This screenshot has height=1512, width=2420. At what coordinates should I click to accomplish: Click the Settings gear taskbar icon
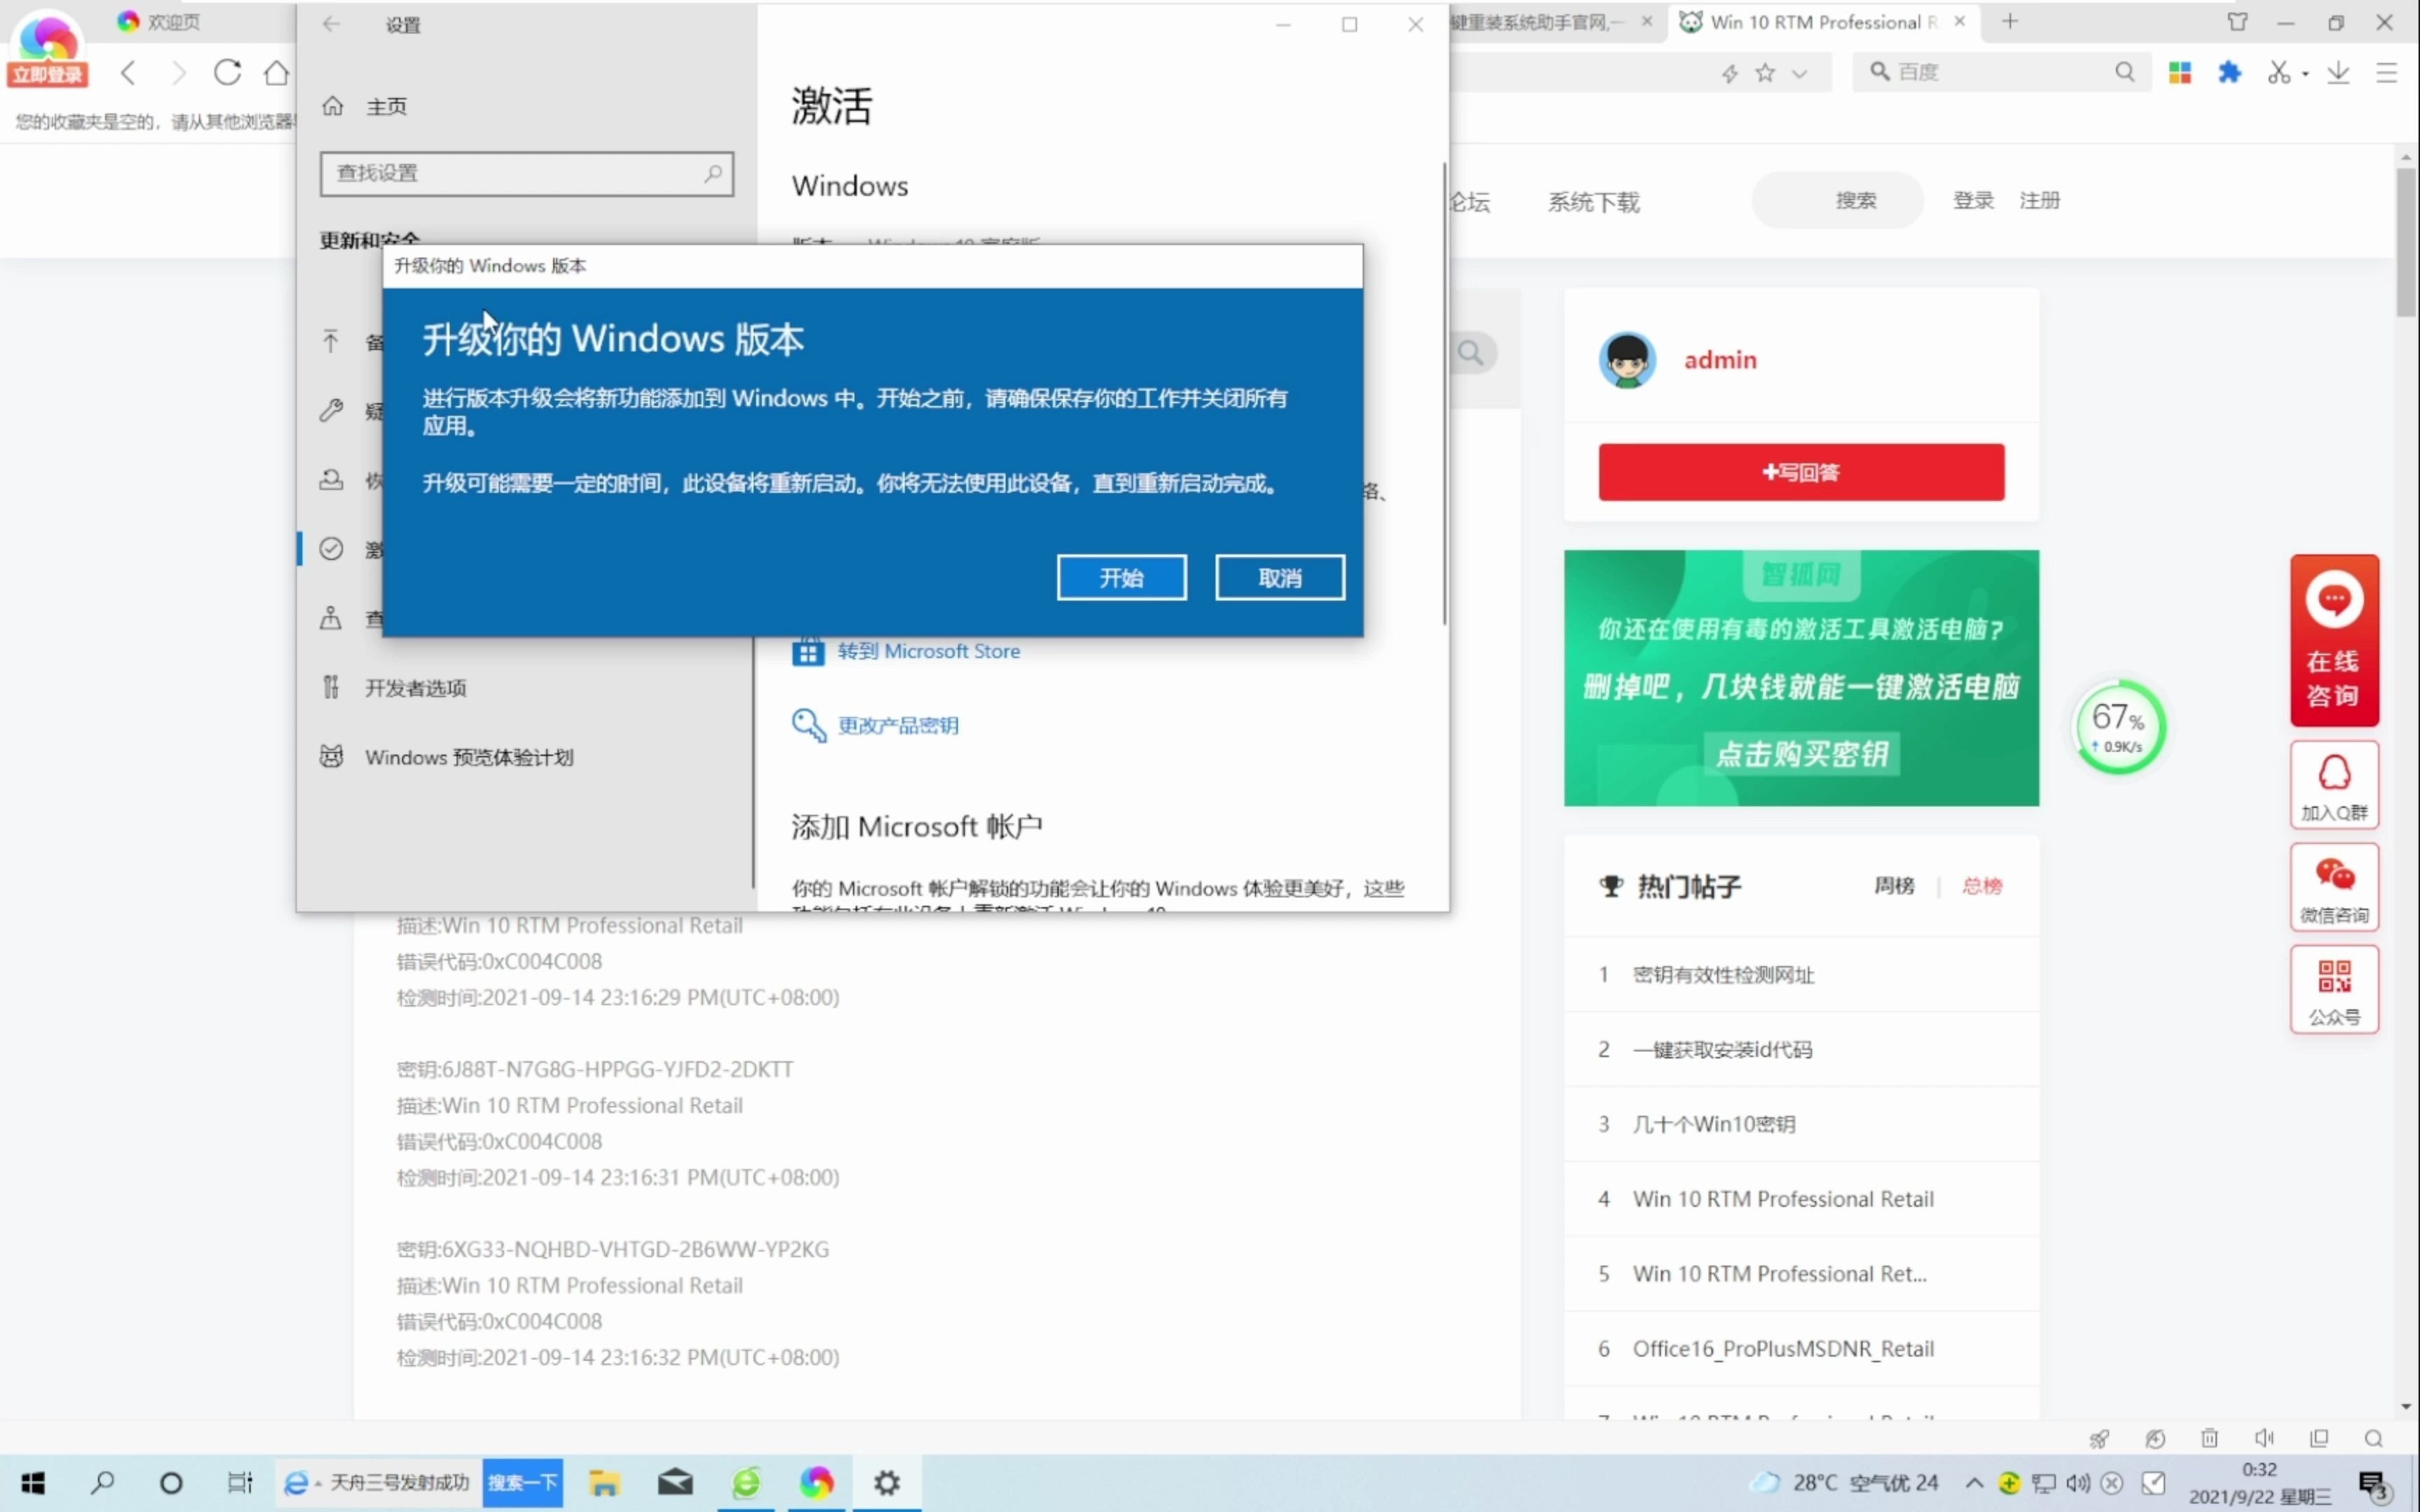coord(887,1483)
